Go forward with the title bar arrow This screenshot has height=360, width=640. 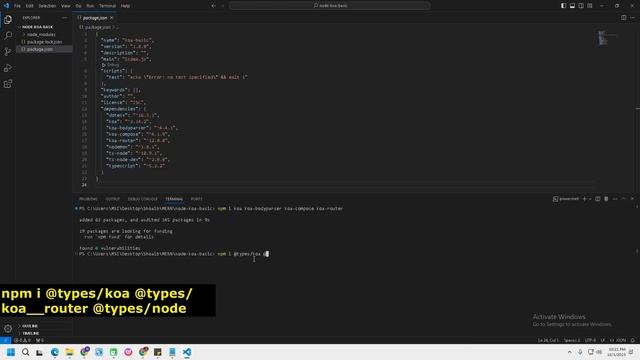[x=222, y=6]
